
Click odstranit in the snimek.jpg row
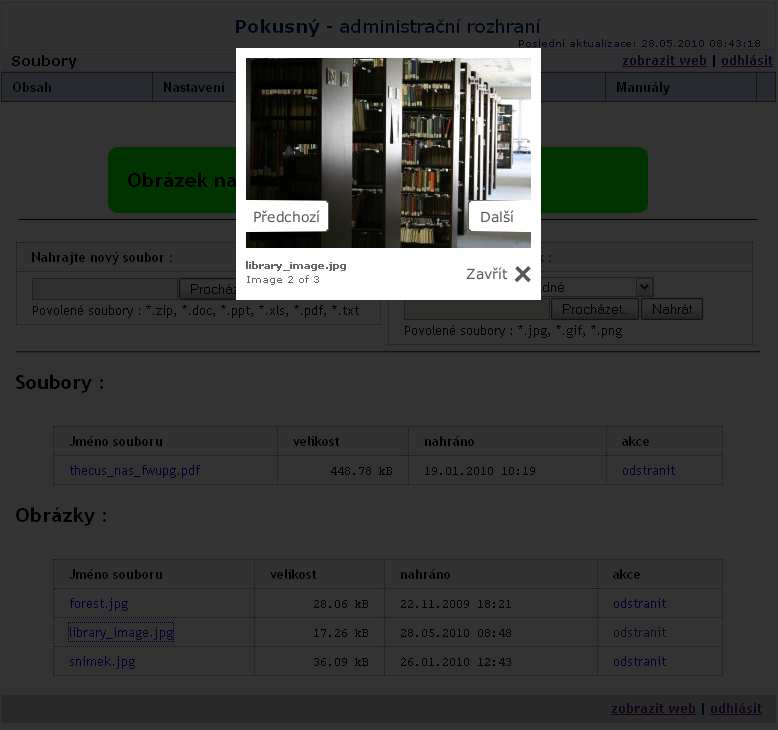point(640,662)
